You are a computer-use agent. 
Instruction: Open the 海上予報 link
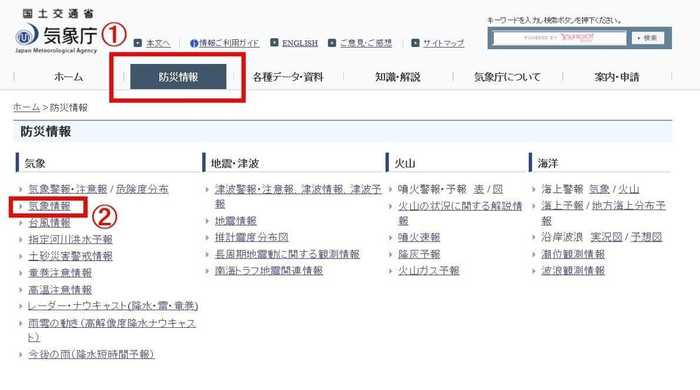click(562, 206)
